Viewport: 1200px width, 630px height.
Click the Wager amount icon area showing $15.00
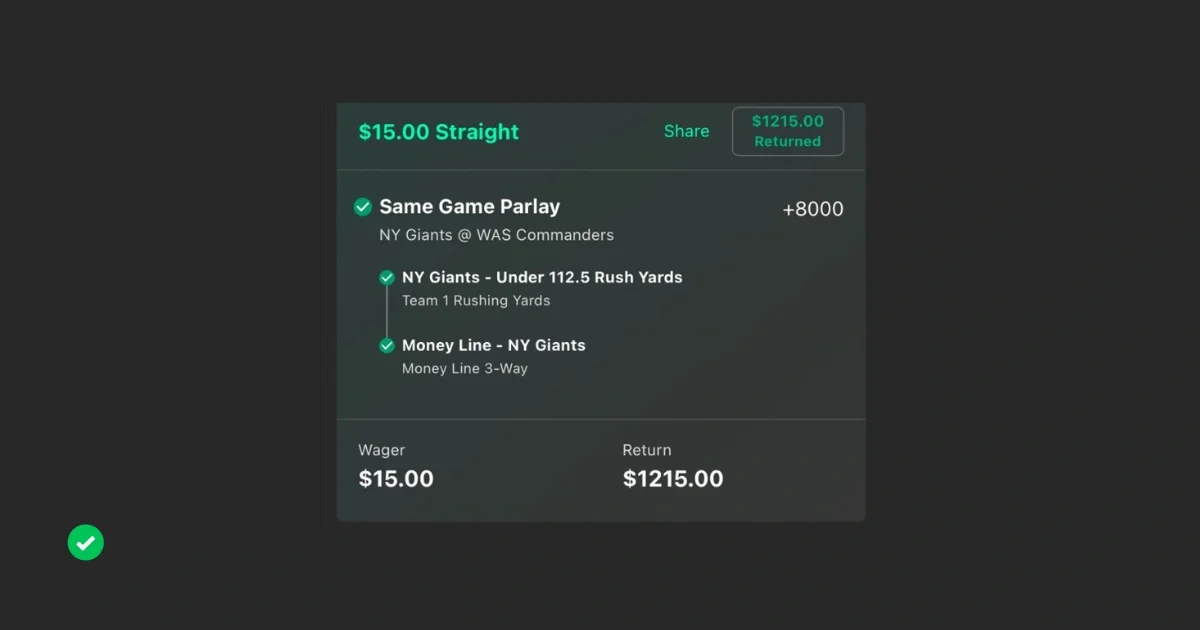click(x=396, y=478)
